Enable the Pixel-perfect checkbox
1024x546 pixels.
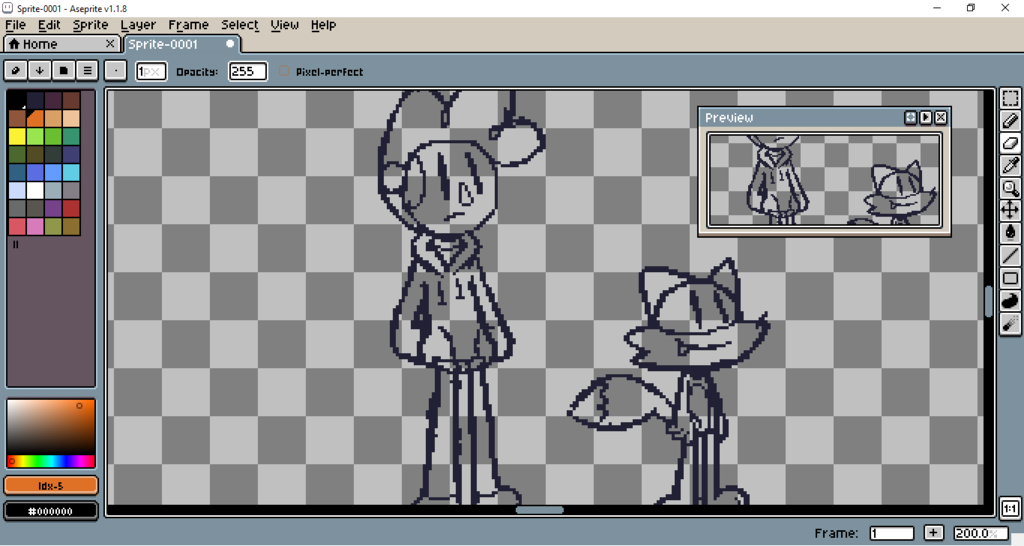(284, 71)
